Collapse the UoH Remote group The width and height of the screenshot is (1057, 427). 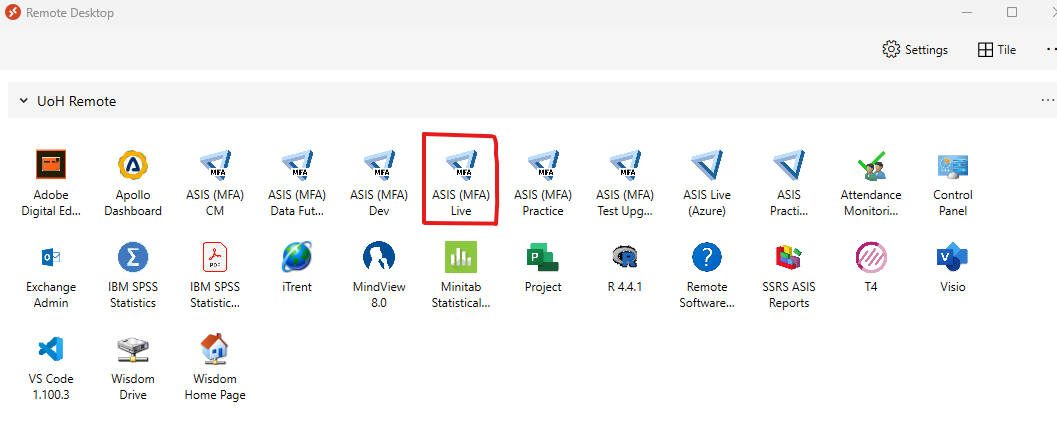[22, 101]
